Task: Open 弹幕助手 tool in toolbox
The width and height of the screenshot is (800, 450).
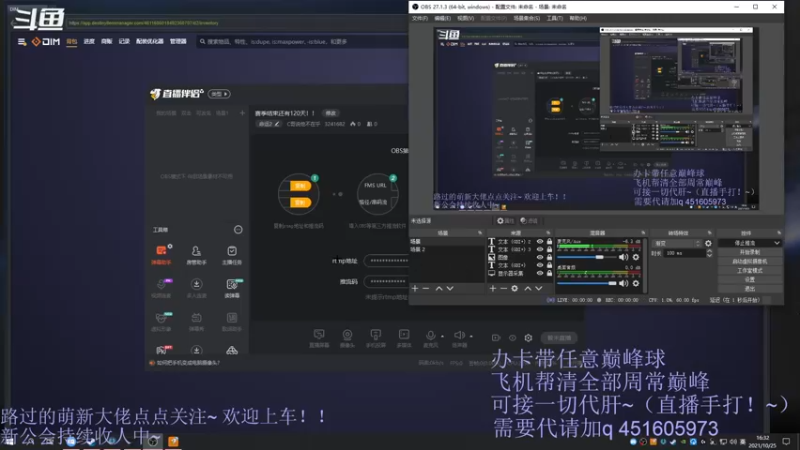Action: (x=161, y=254)
